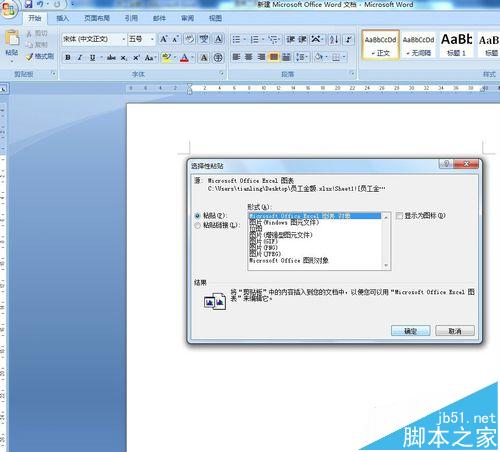Image resolution: width=500 pixels, height=452 pixels.
Task: Insert enclosed character
Action: click(218, 57)
